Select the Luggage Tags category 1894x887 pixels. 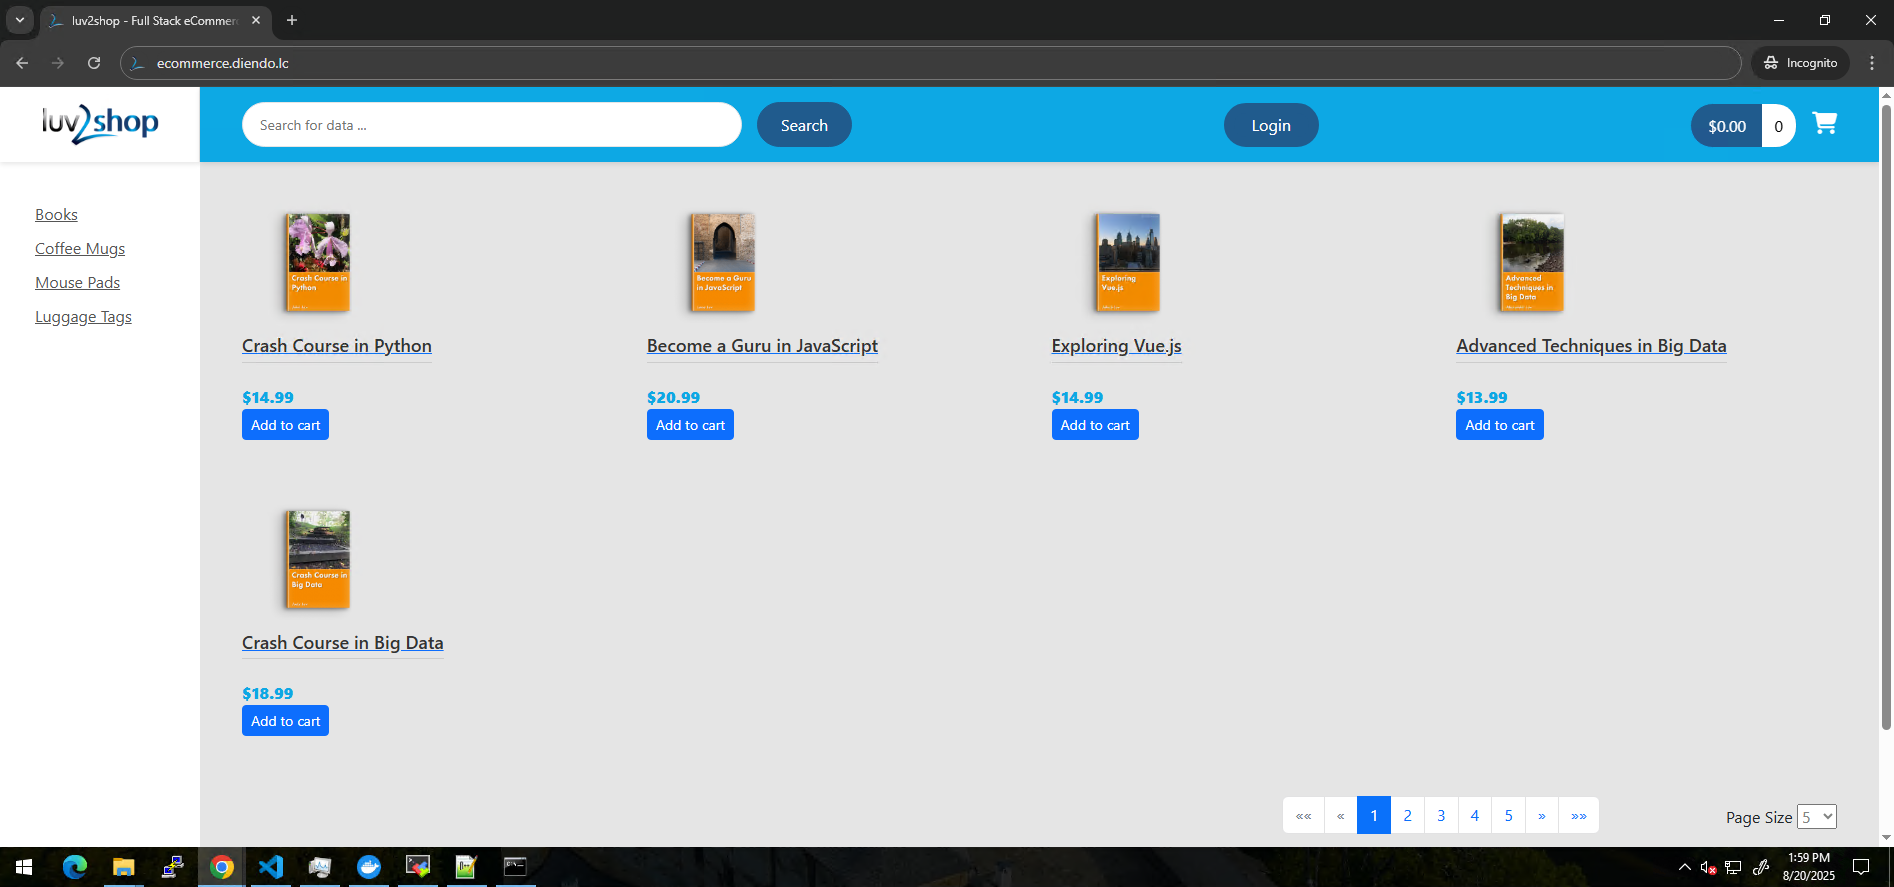click(83, 317)
